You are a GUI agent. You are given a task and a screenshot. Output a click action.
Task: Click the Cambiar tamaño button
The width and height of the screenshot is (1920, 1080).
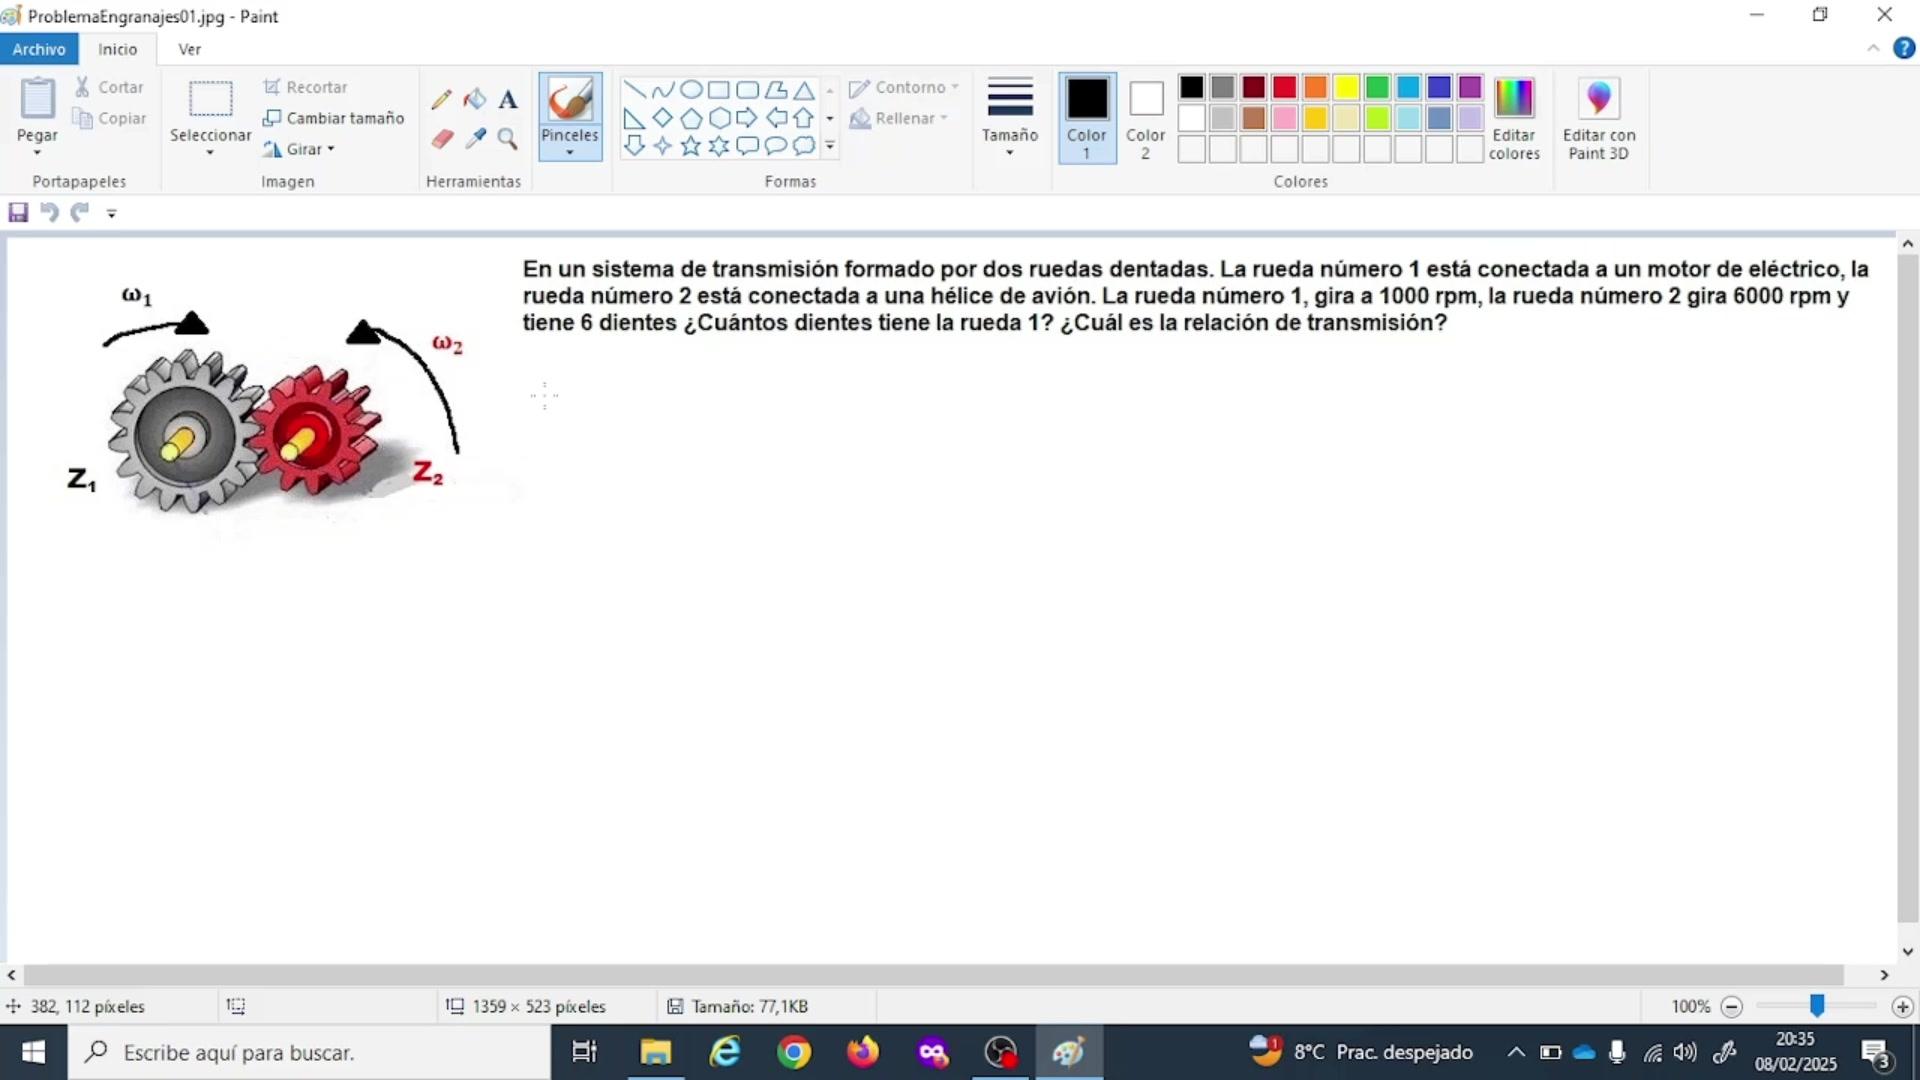334,118
